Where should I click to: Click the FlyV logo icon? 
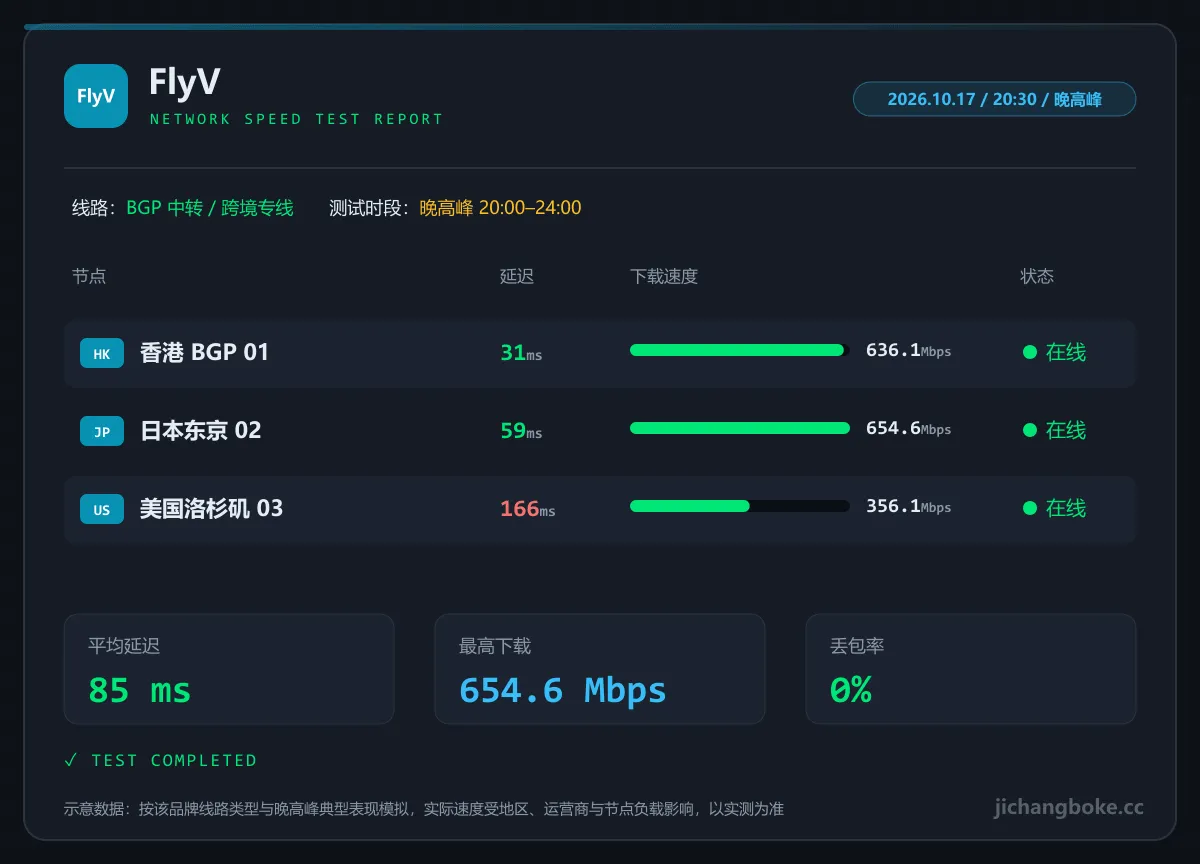[x=96, y=96]
